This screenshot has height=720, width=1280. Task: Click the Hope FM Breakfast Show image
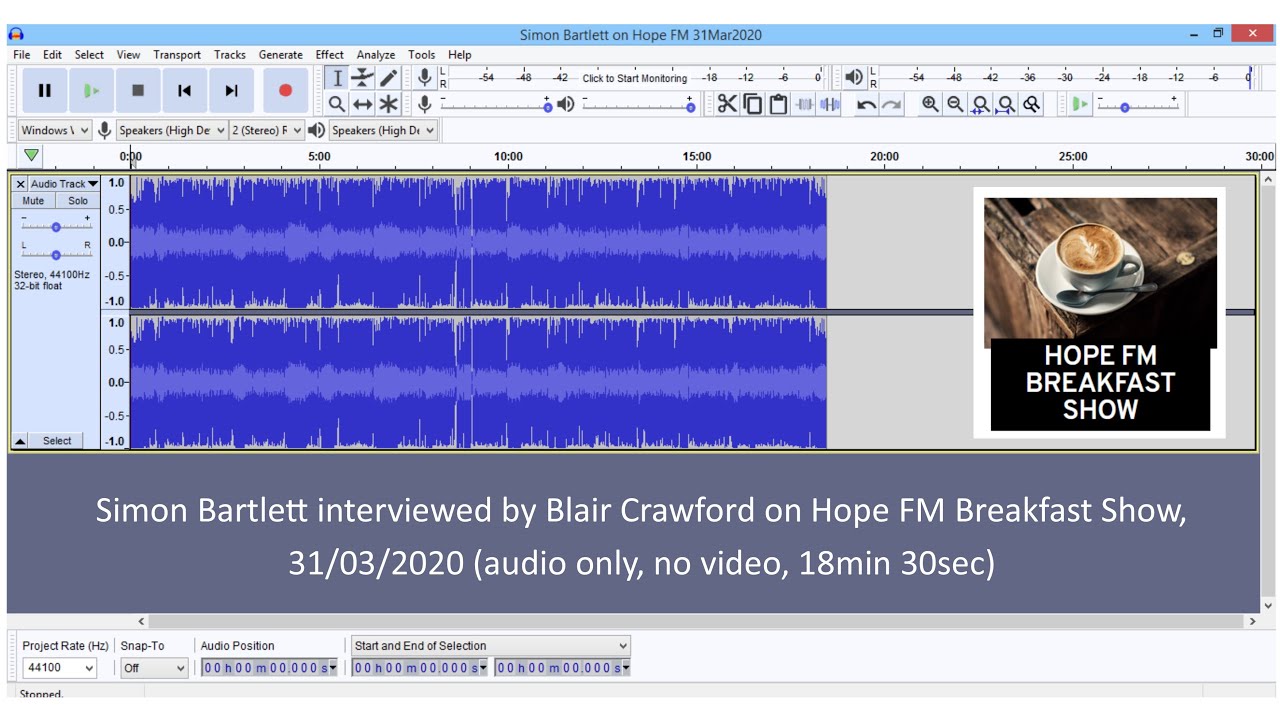[x=1100, y=313]
